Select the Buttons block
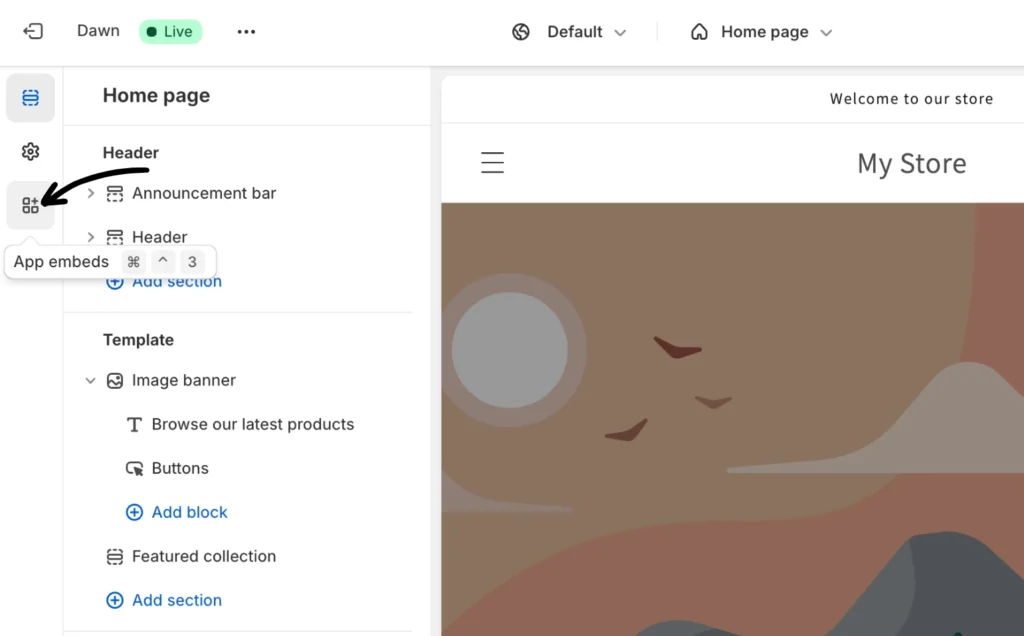Image resolution: width=1024 pixels, height=636 pixels. (x=180, y=469)
